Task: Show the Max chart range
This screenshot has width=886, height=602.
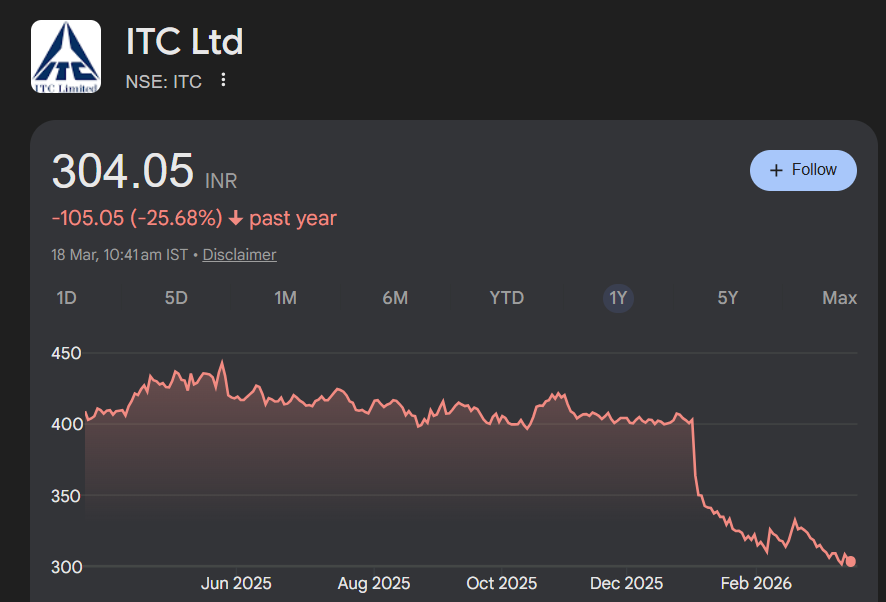Action: tap(839, 298)
